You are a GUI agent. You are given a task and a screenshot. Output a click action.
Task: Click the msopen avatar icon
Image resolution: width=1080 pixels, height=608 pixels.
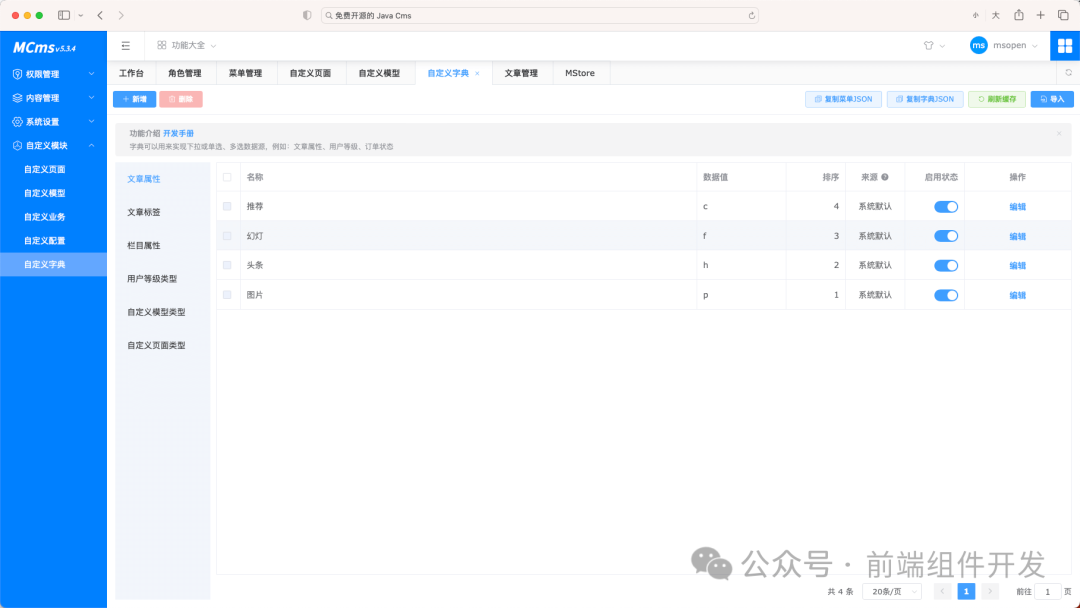(x=978, y=45)
